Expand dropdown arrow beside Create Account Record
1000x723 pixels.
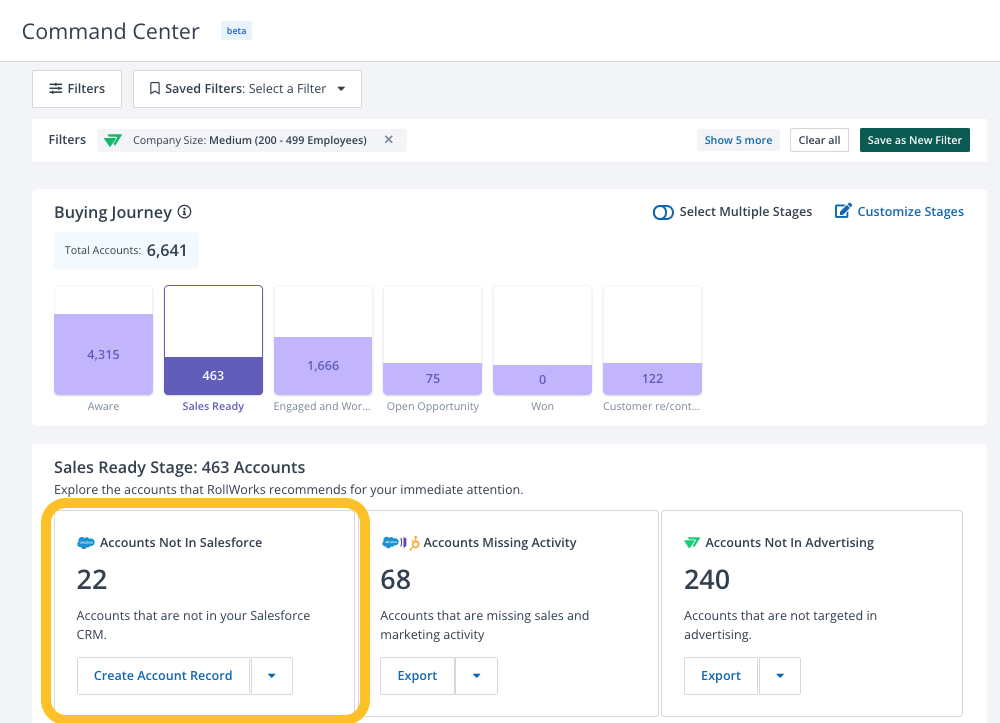(x=272, y=676)
